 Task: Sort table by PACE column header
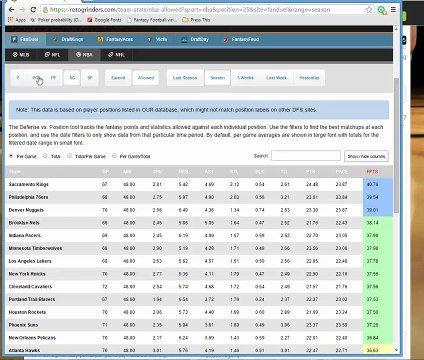(x=341, y=172)
